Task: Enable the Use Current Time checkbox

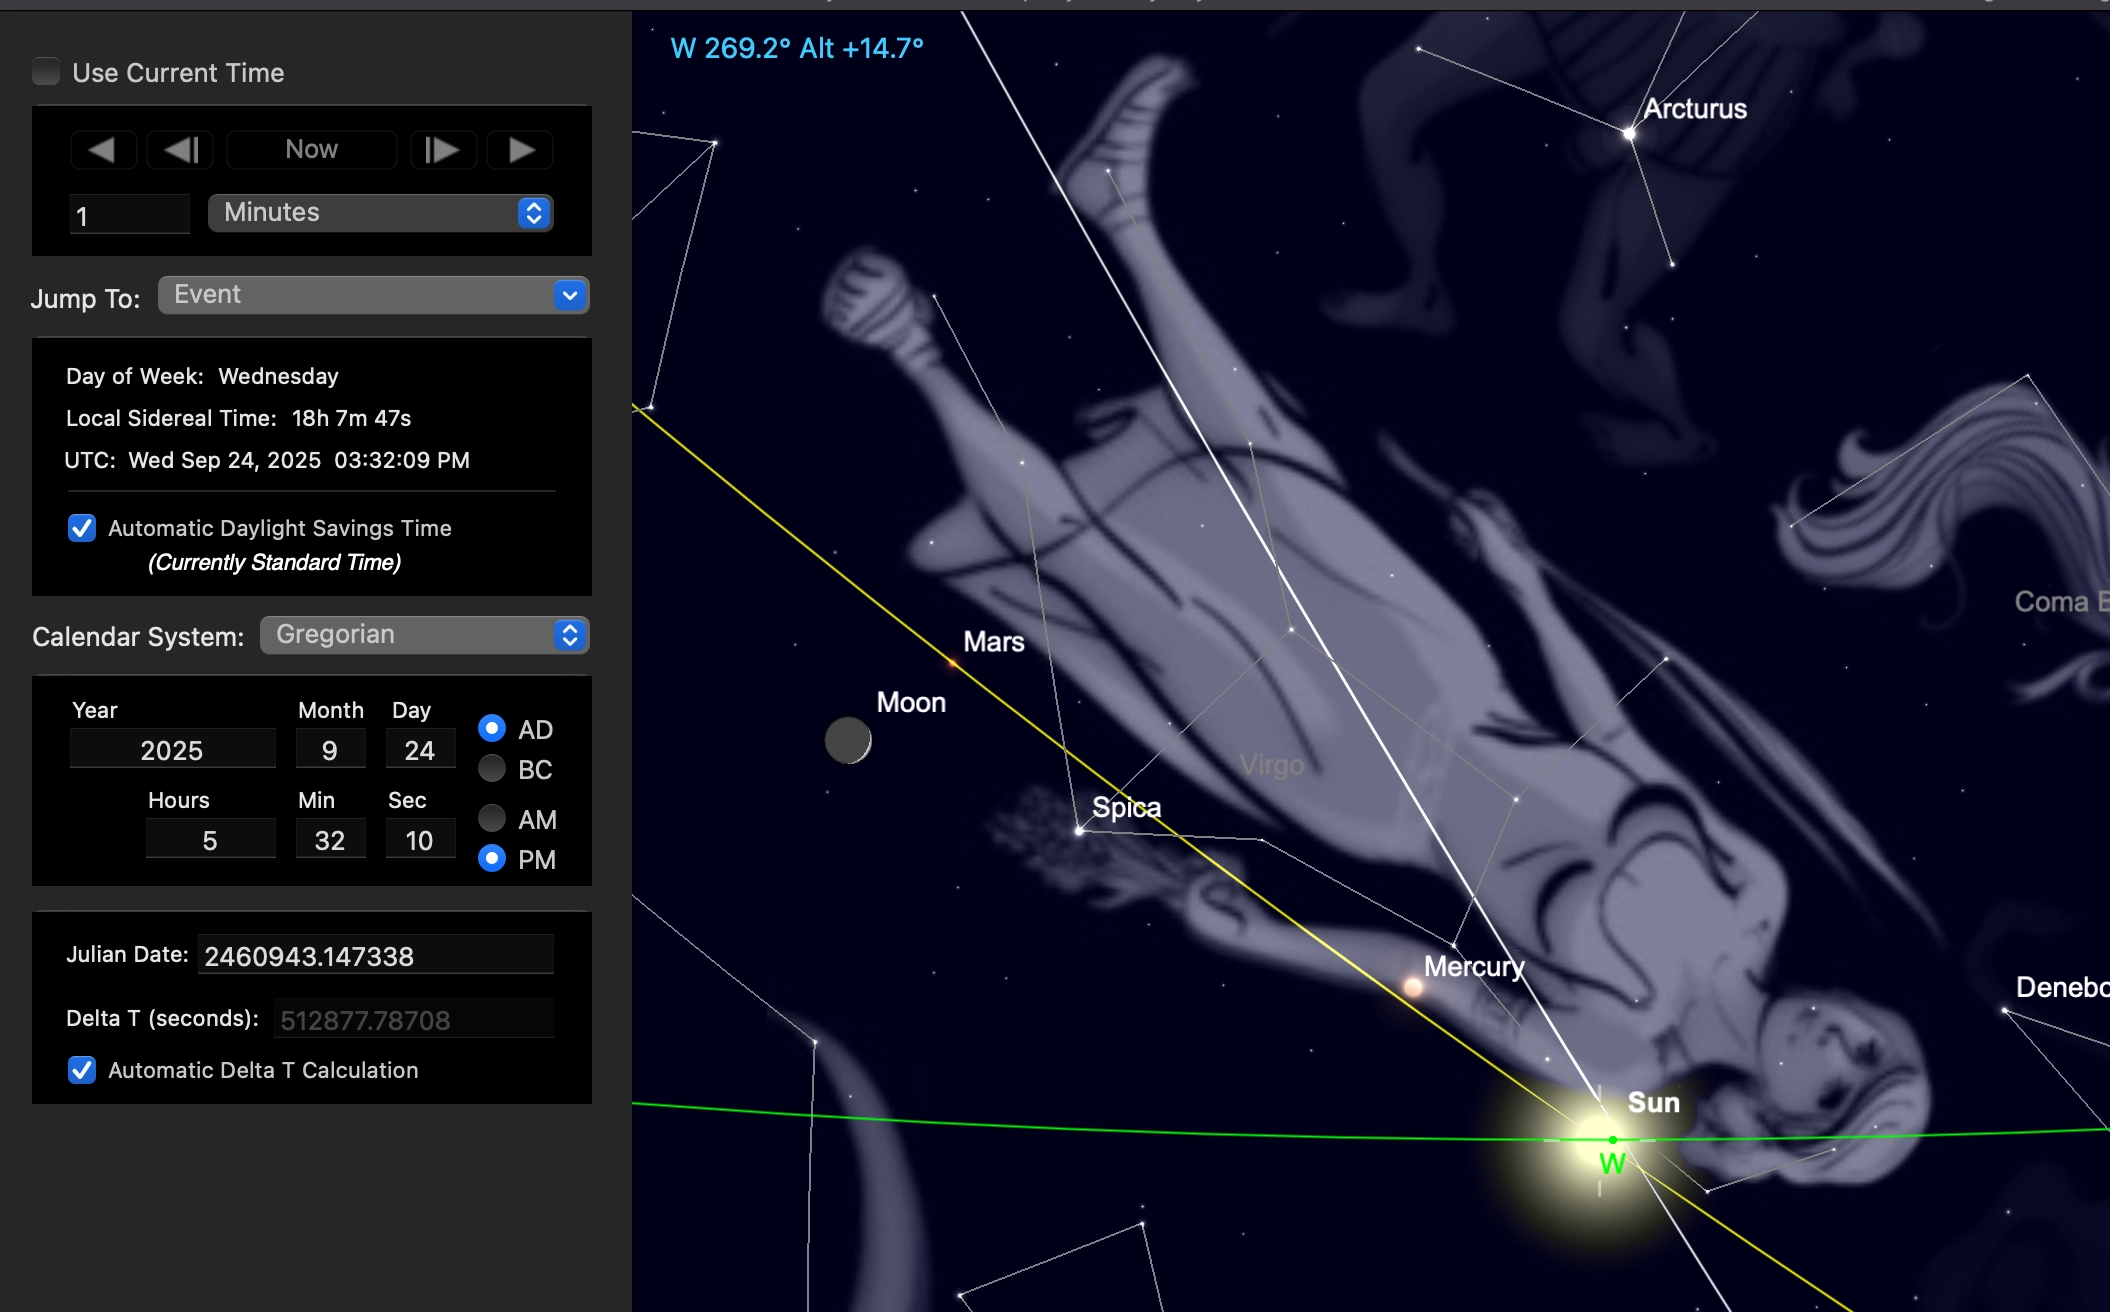Action: 46,72
